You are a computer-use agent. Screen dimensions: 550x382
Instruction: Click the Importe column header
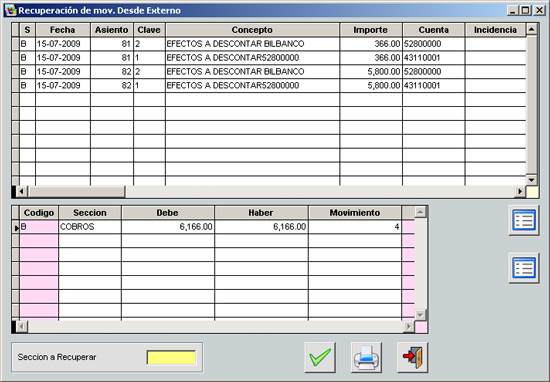point(370,30)
